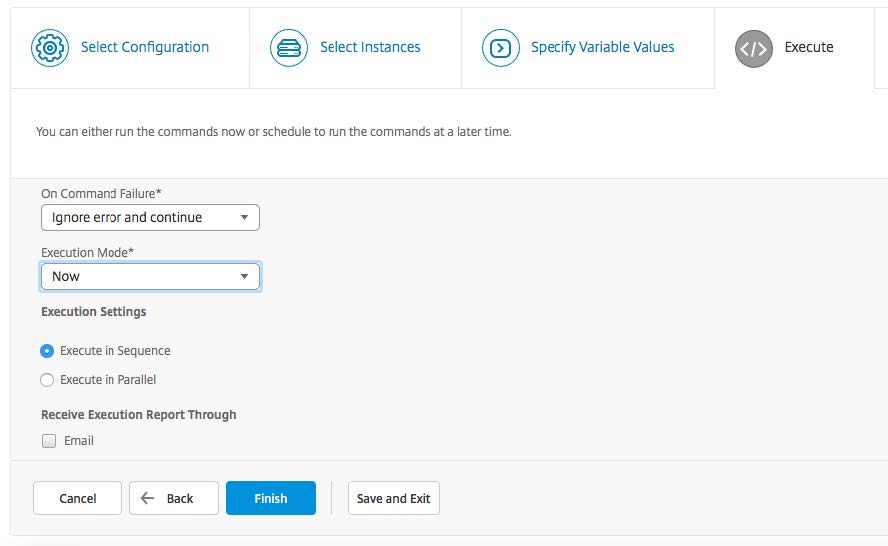Go to the Select Instances step tab
Viewport: 888px width, 546px height.
tap(355, 48)
